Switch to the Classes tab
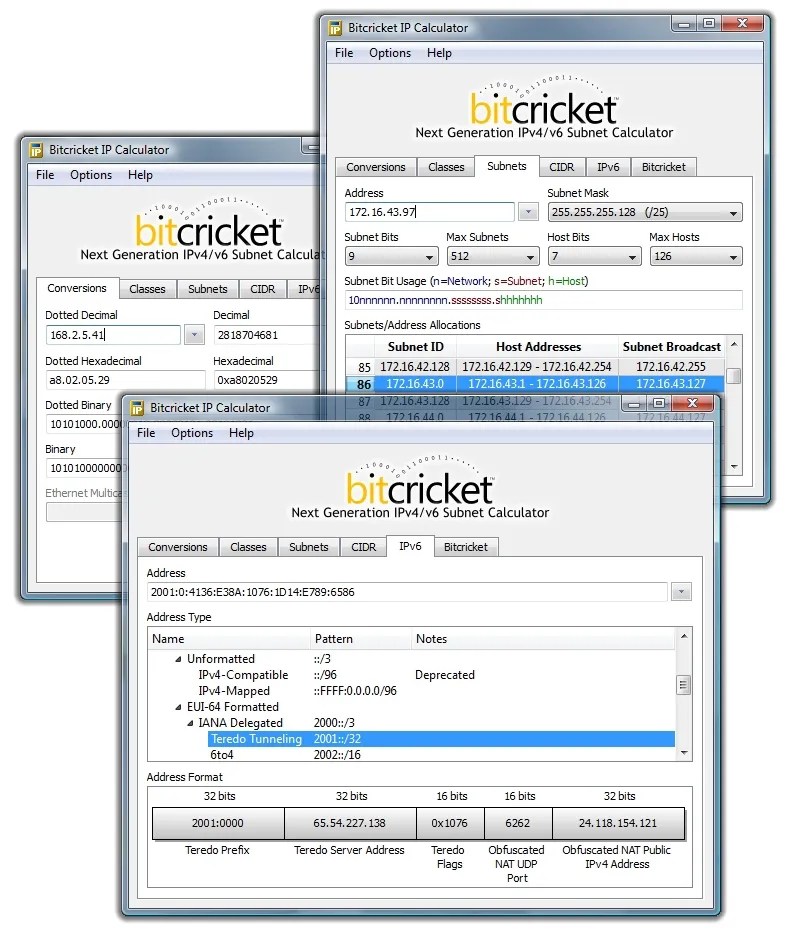 (x=247, y=547)
